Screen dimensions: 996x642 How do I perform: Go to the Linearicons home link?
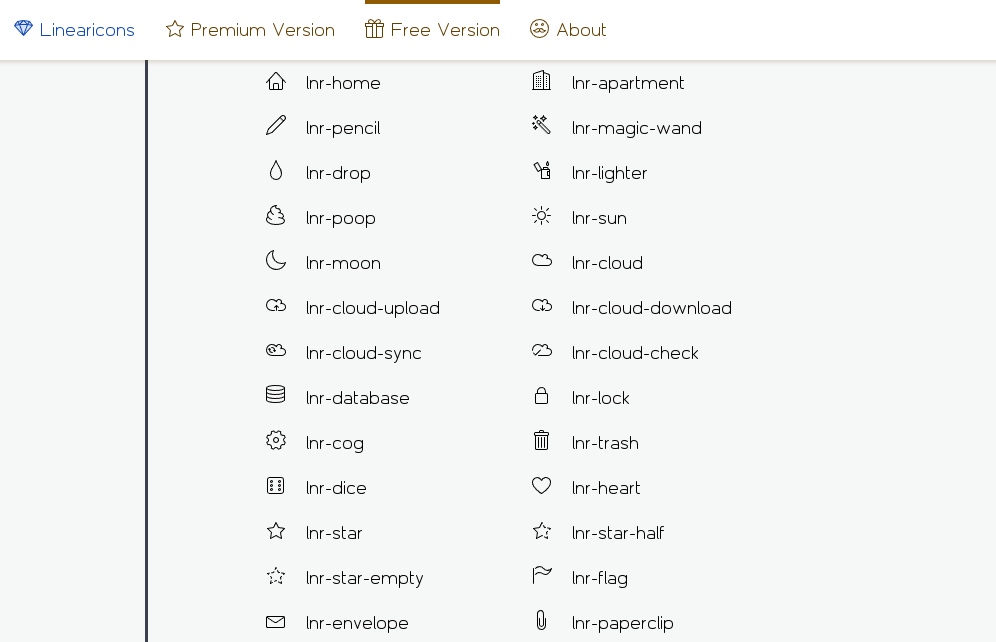point(74,30)
